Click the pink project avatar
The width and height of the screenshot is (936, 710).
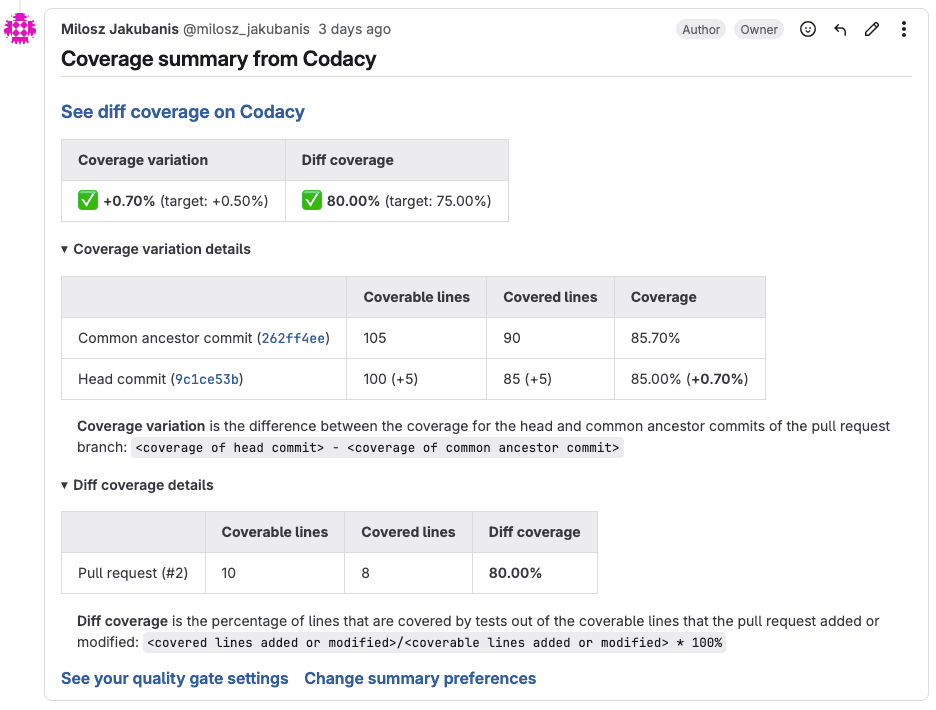20,28
